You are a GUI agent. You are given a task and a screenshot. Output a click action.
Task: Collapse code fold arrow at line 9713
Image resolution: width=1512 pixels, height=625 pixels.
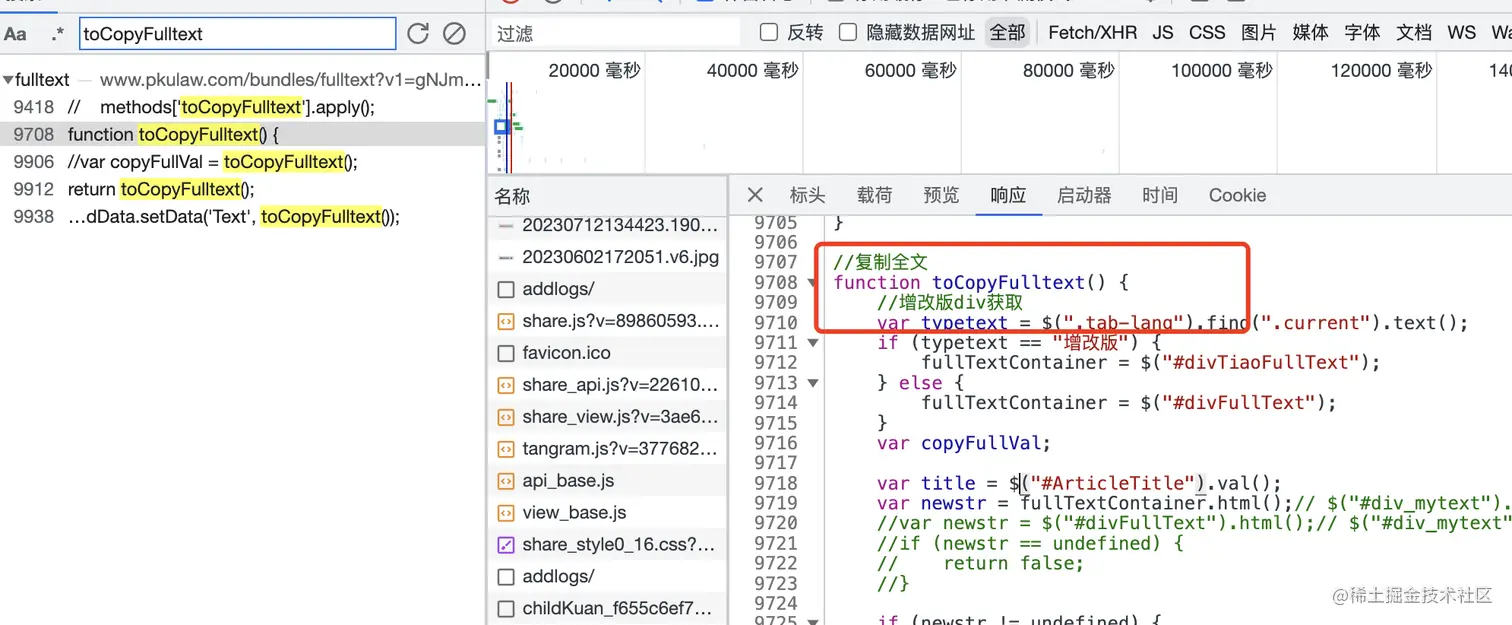pos(813,383)
